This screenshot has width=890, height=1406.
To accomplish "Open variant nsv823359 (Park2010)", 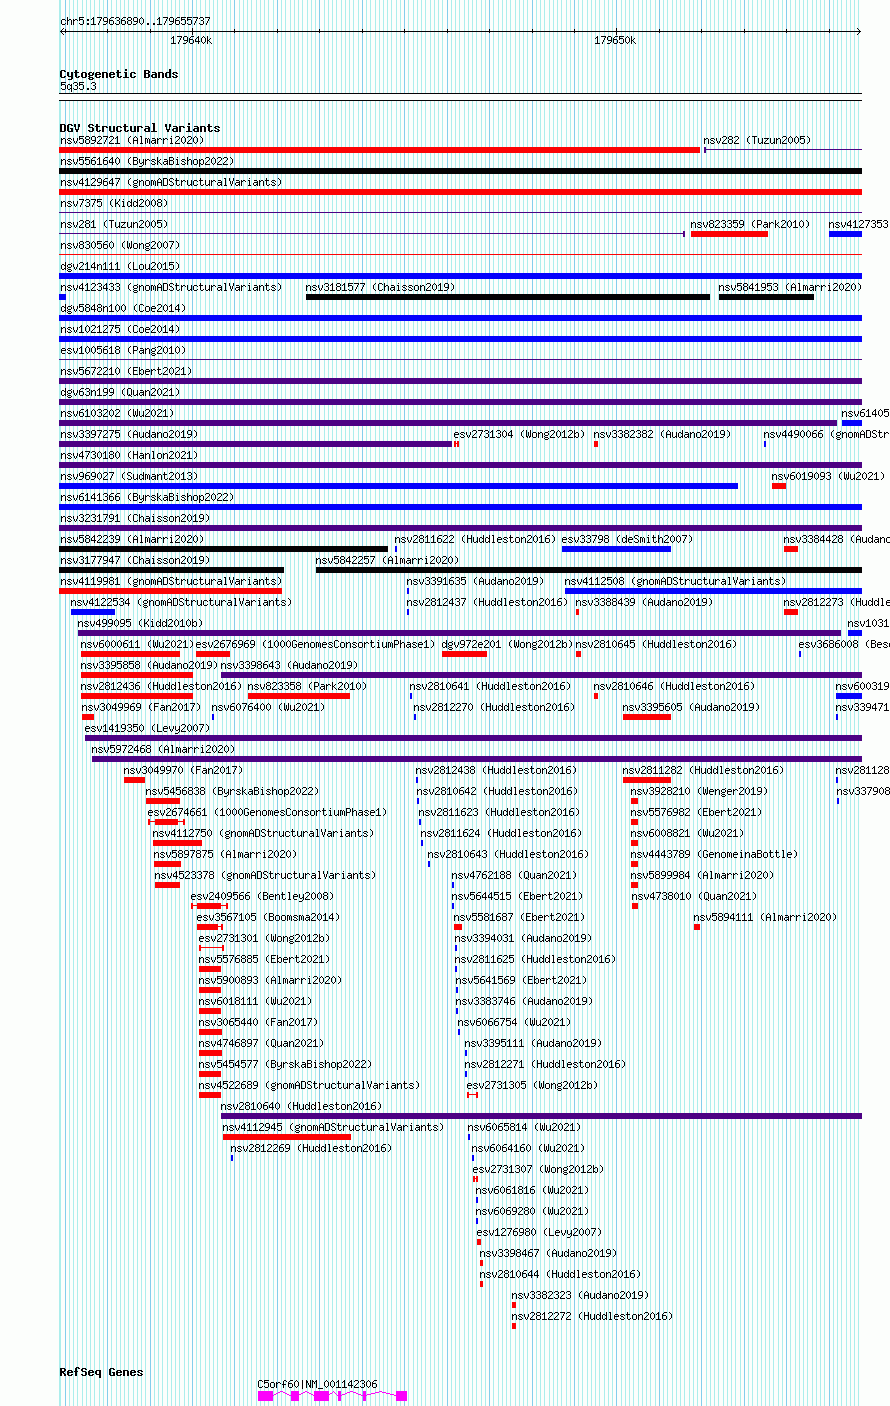I will [750, 224].
